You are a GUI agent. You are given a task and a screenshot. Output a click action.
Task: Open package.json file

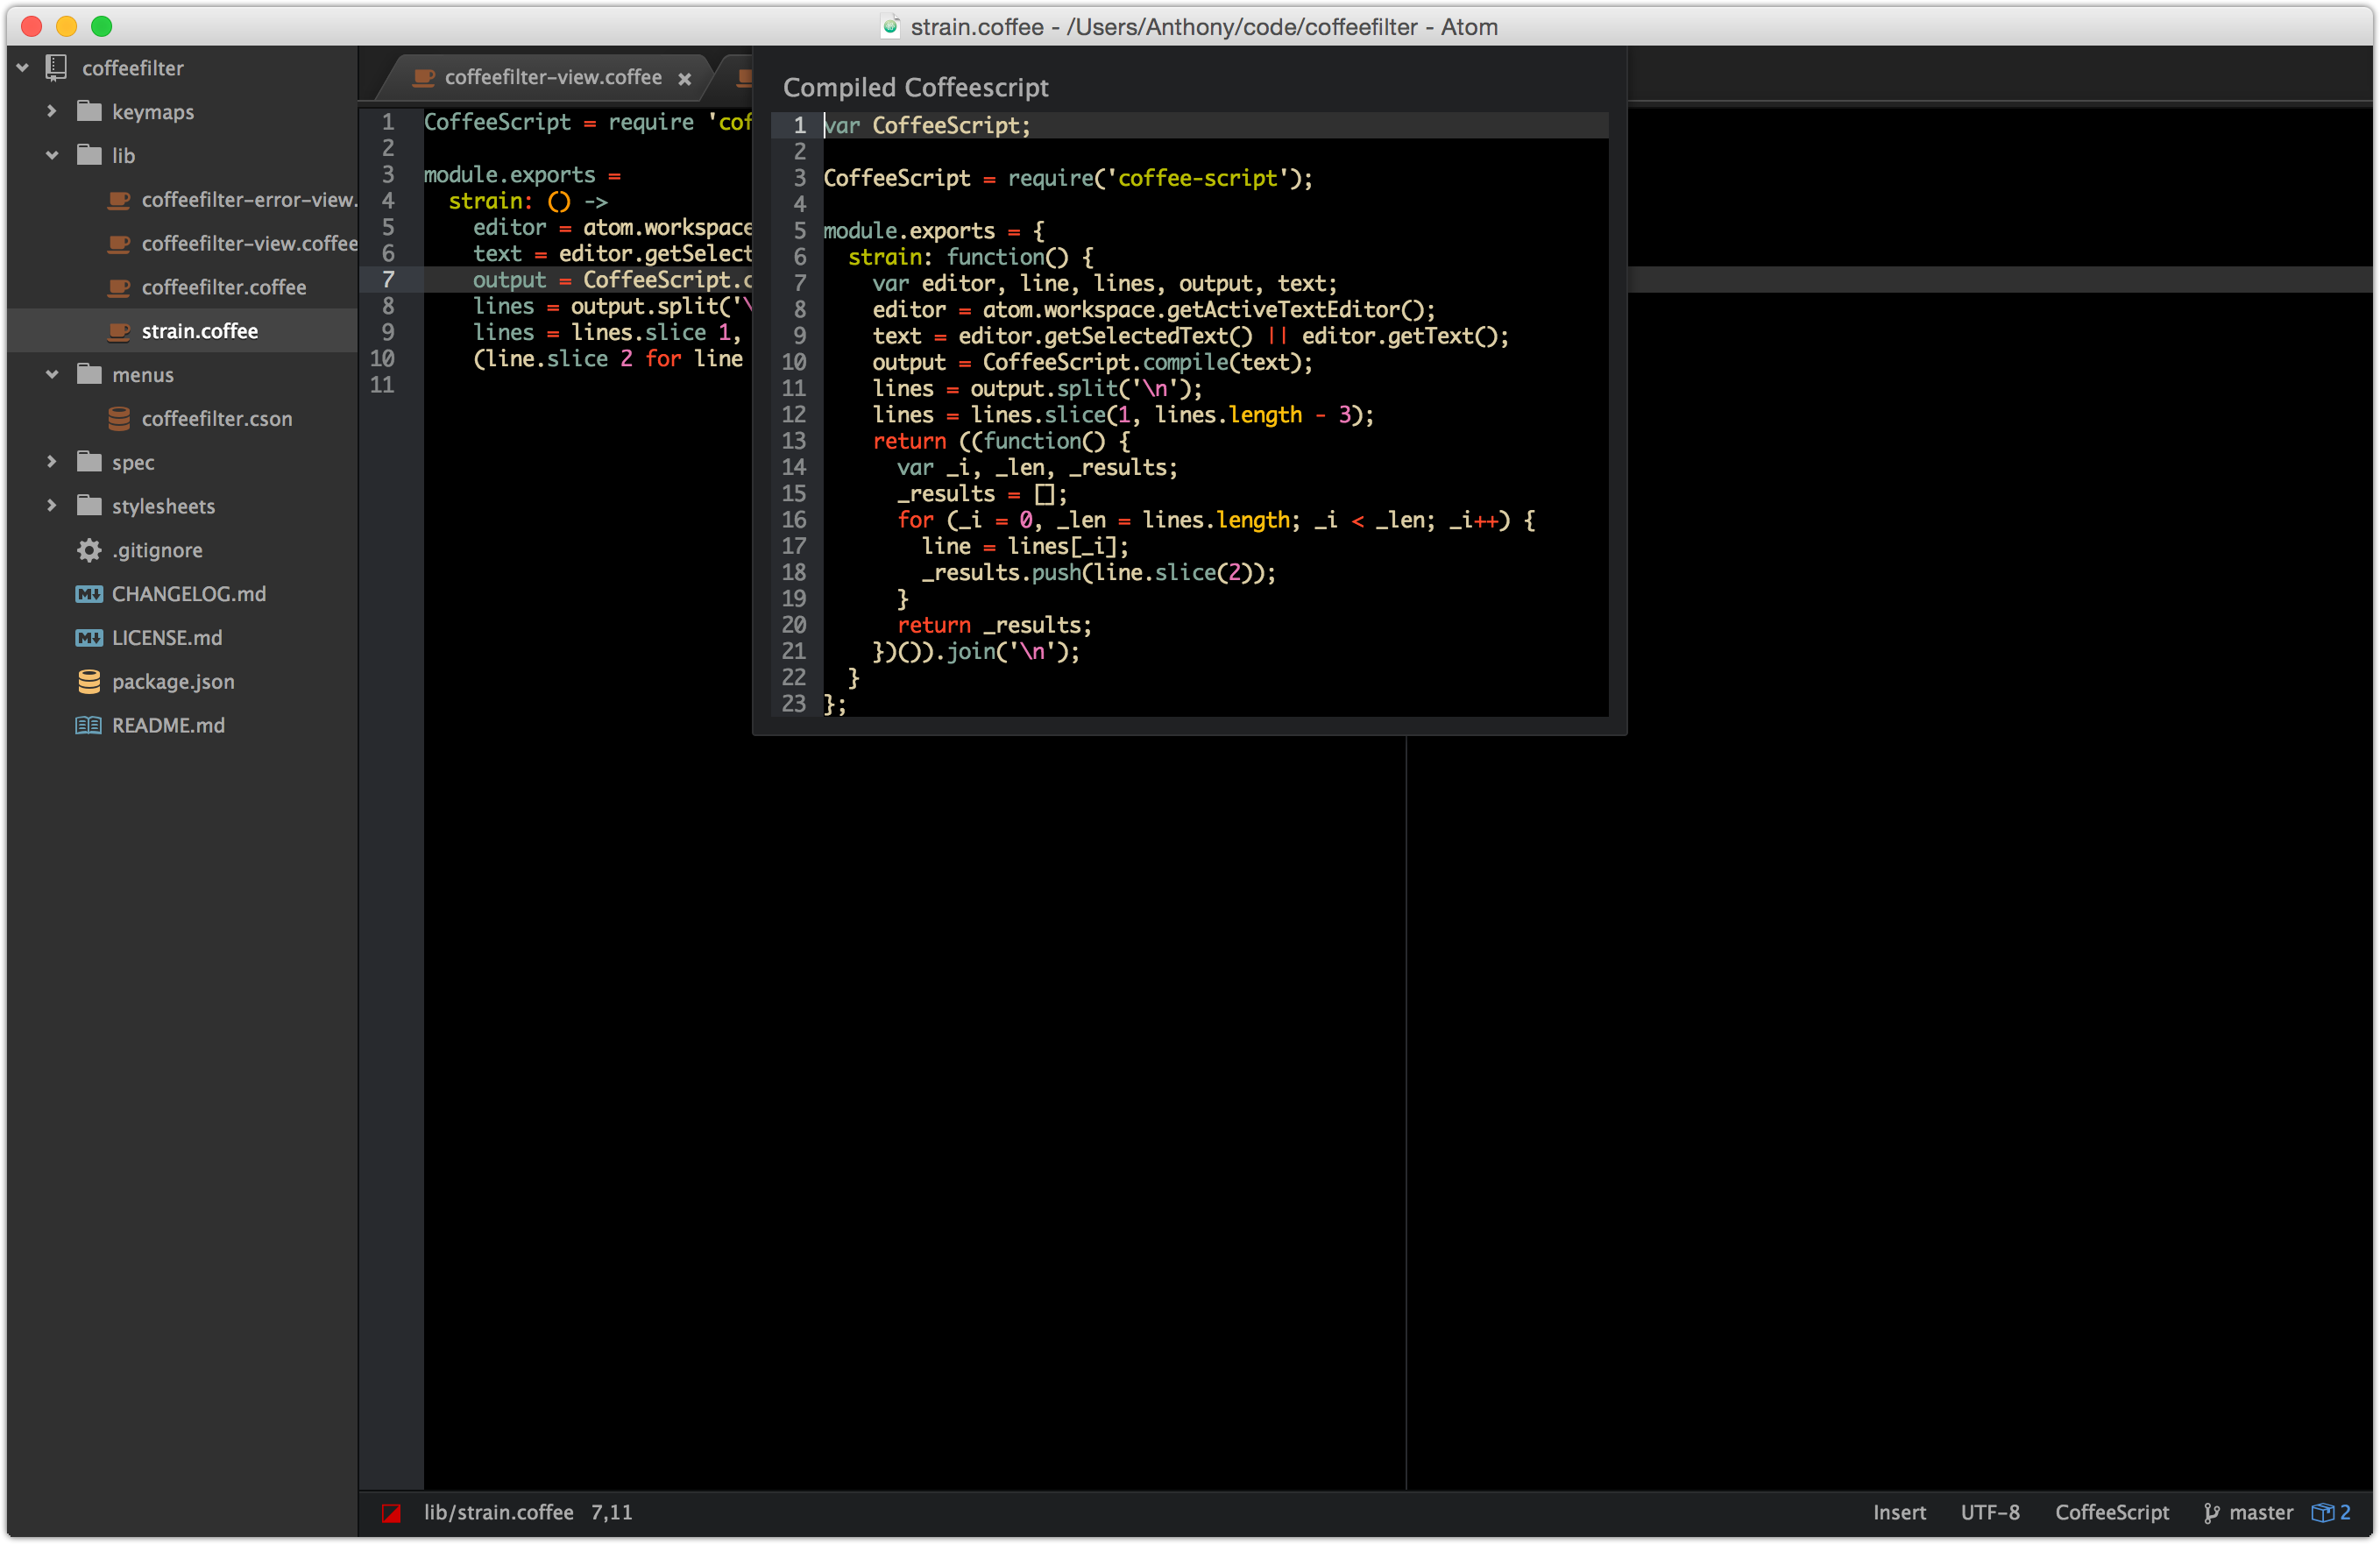173,682
